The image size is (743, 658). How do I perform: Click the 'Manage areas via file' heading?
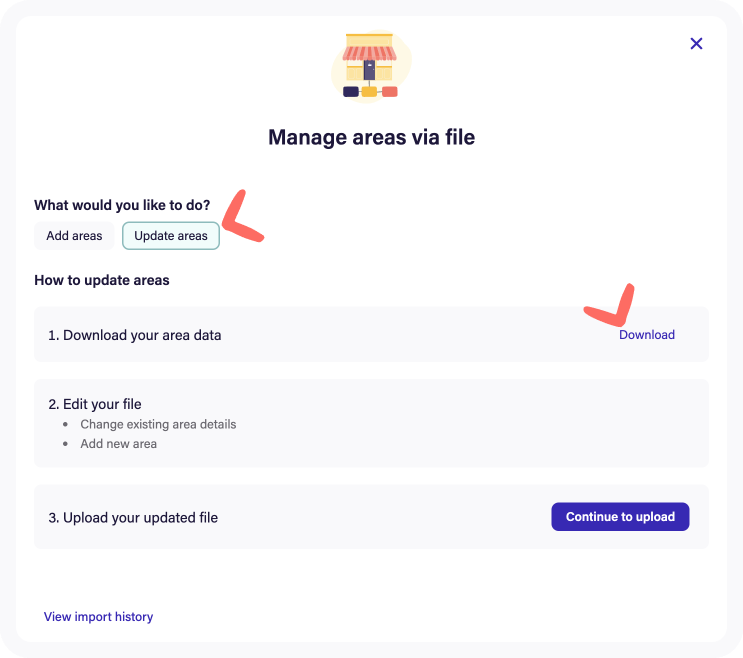click(372, 137)
